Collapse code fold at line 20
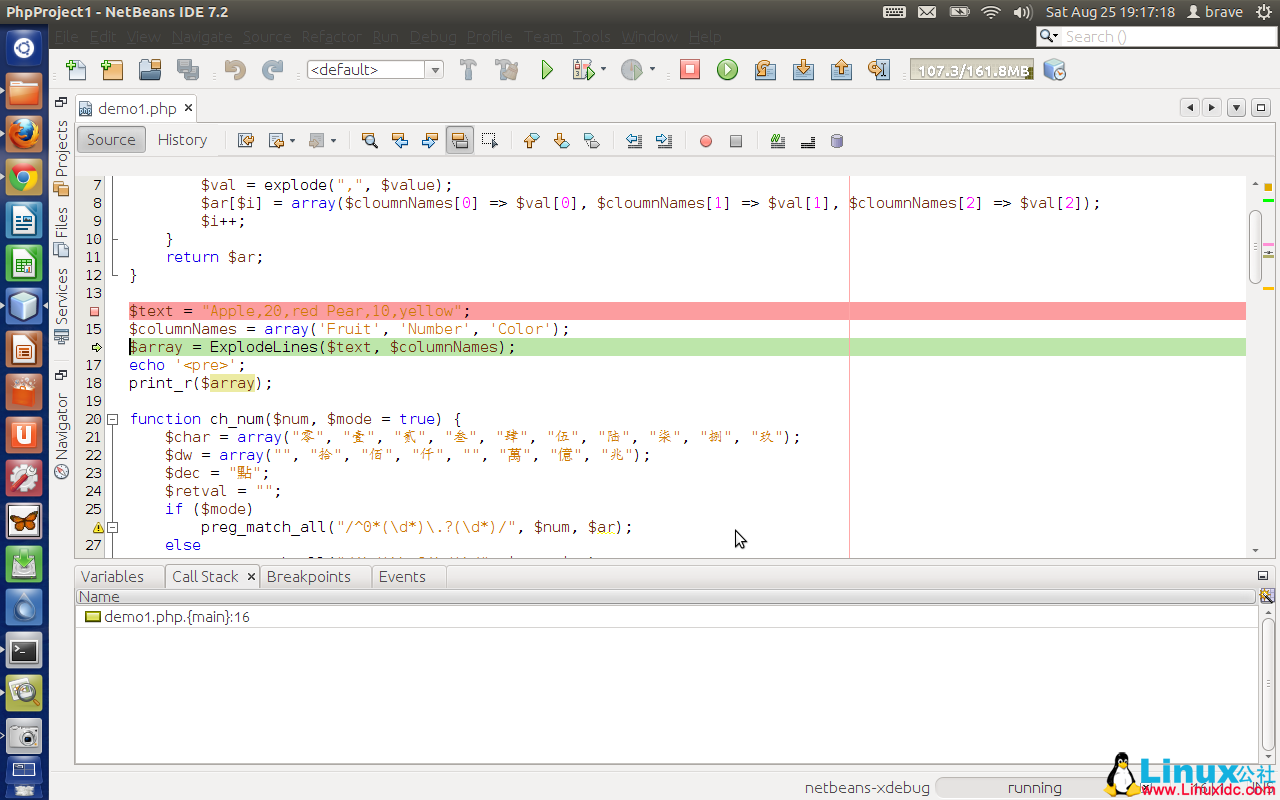The image size is (1280, 800). click(113, 419)
